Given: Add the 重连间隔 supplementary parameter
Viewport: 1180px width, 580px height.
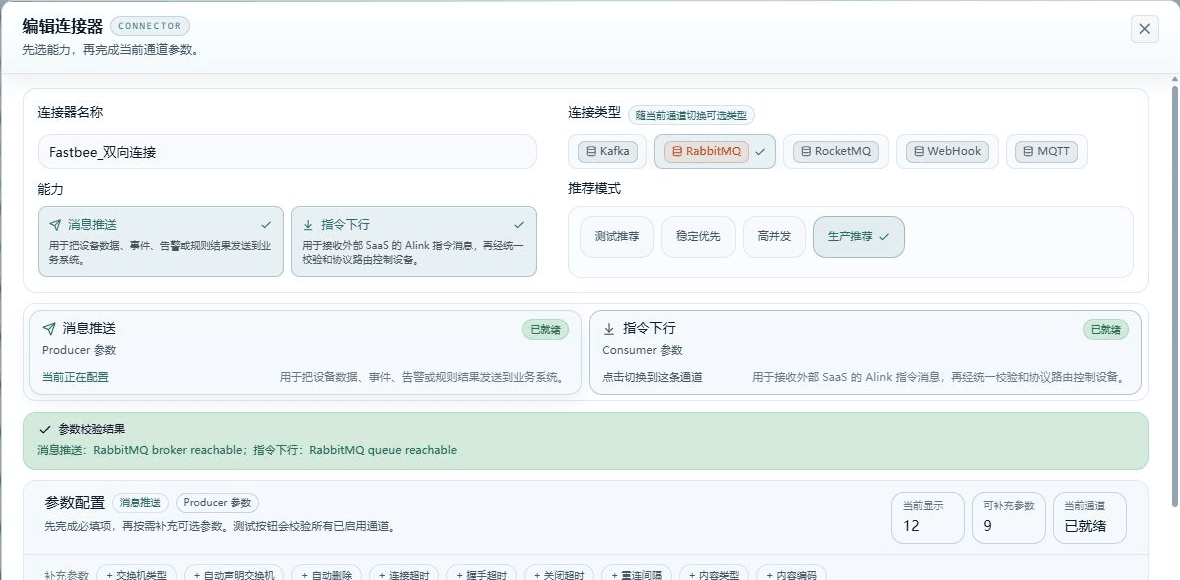Looking at the screenshot, I should (x=637, y=574).
